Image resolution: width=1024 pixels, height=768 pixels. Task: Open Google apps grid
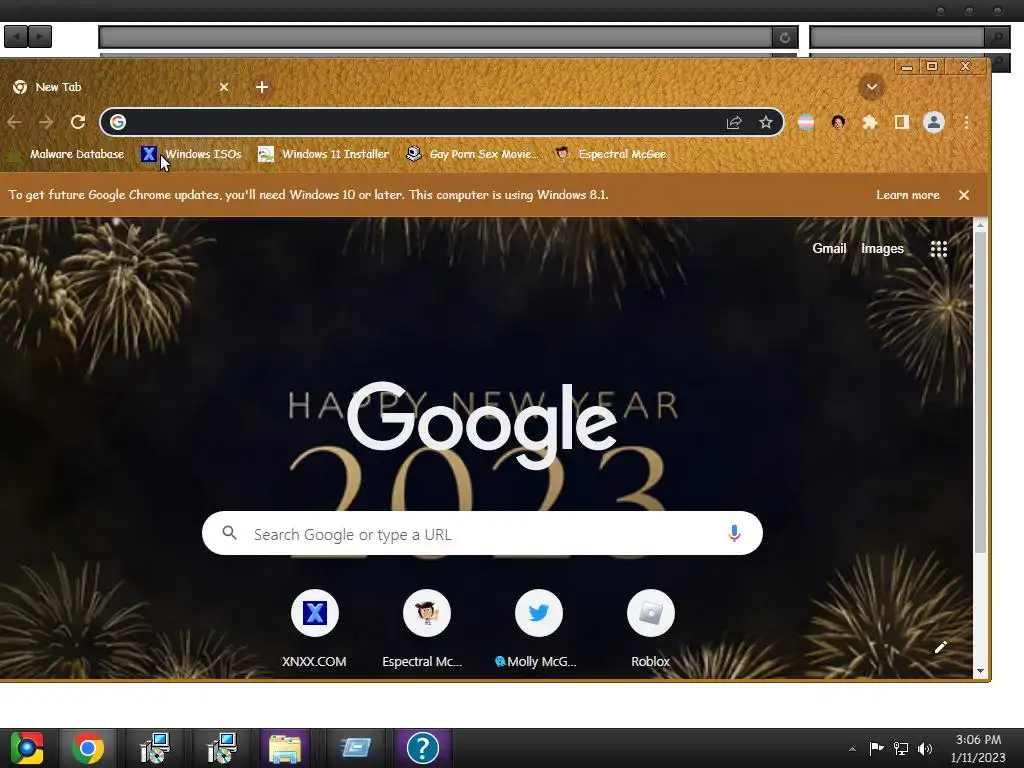tap(938, 249)
